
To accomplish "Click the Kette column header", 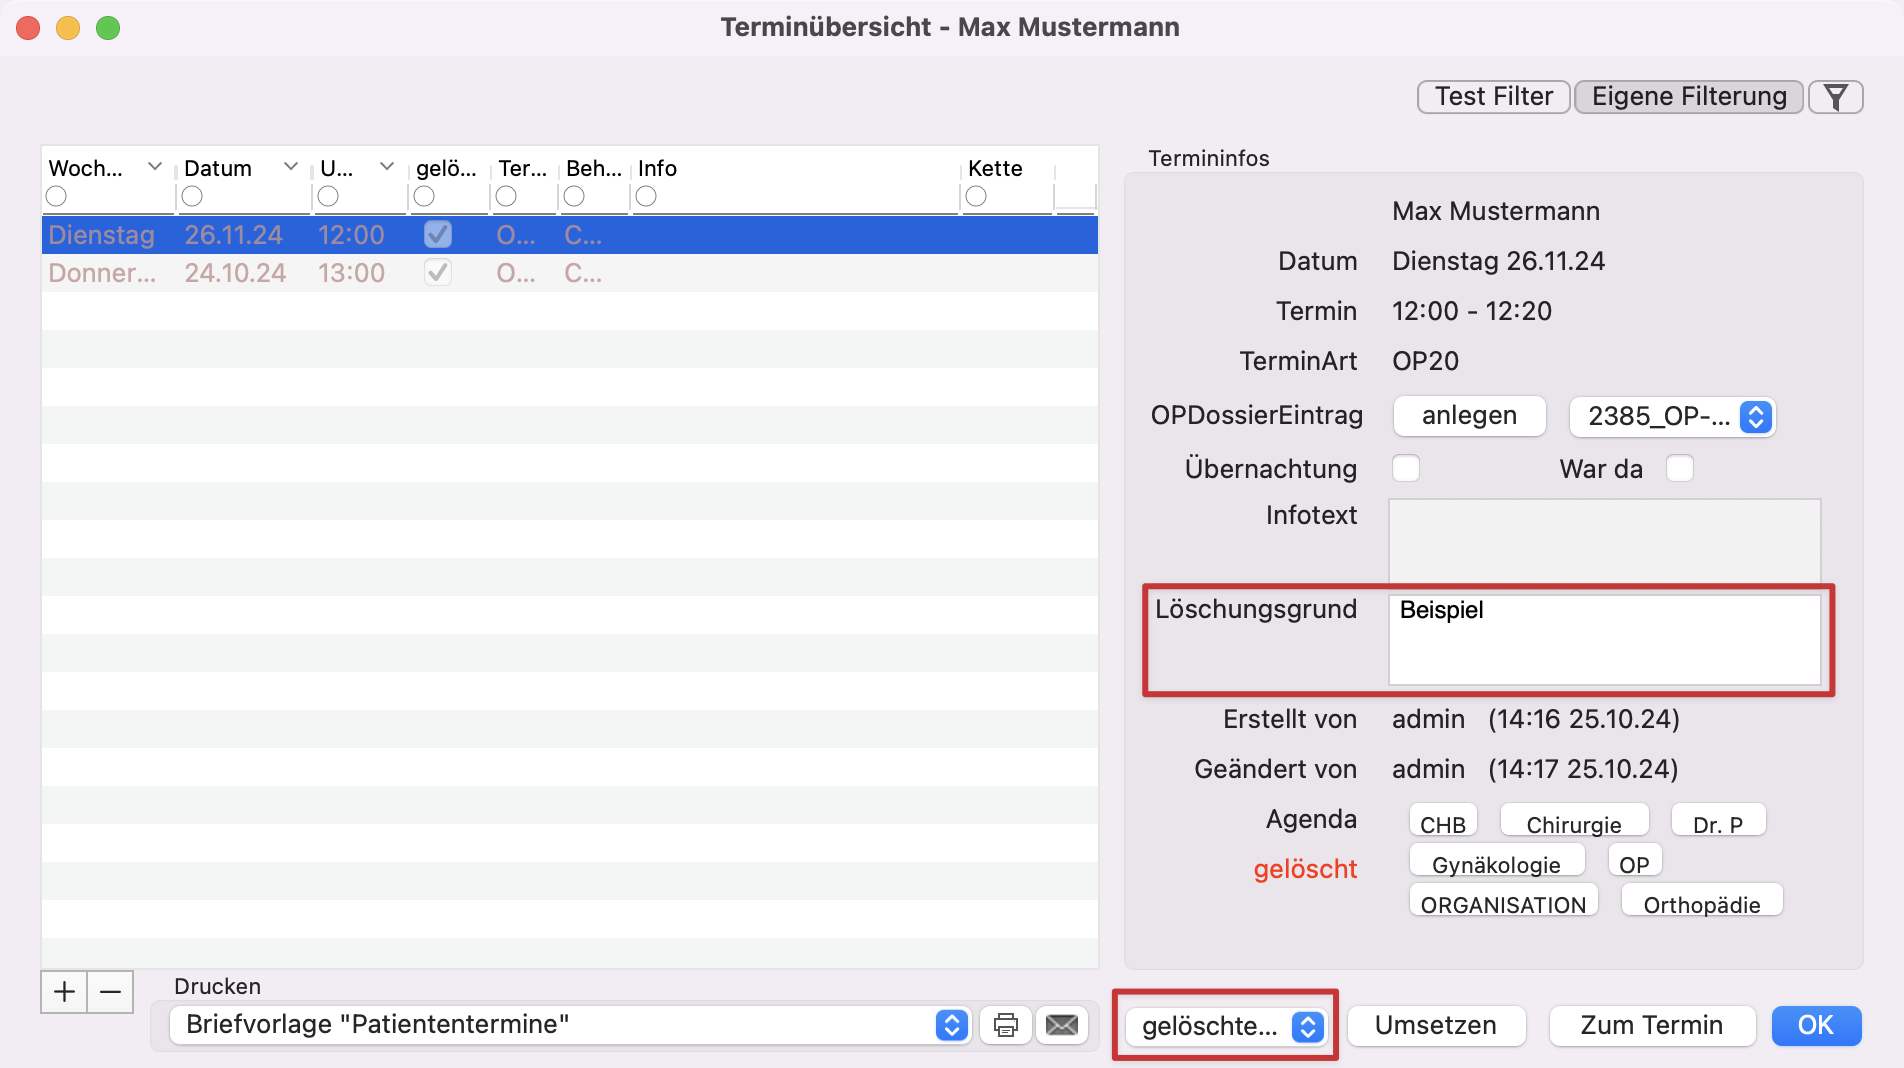I will tap(995, 168).
